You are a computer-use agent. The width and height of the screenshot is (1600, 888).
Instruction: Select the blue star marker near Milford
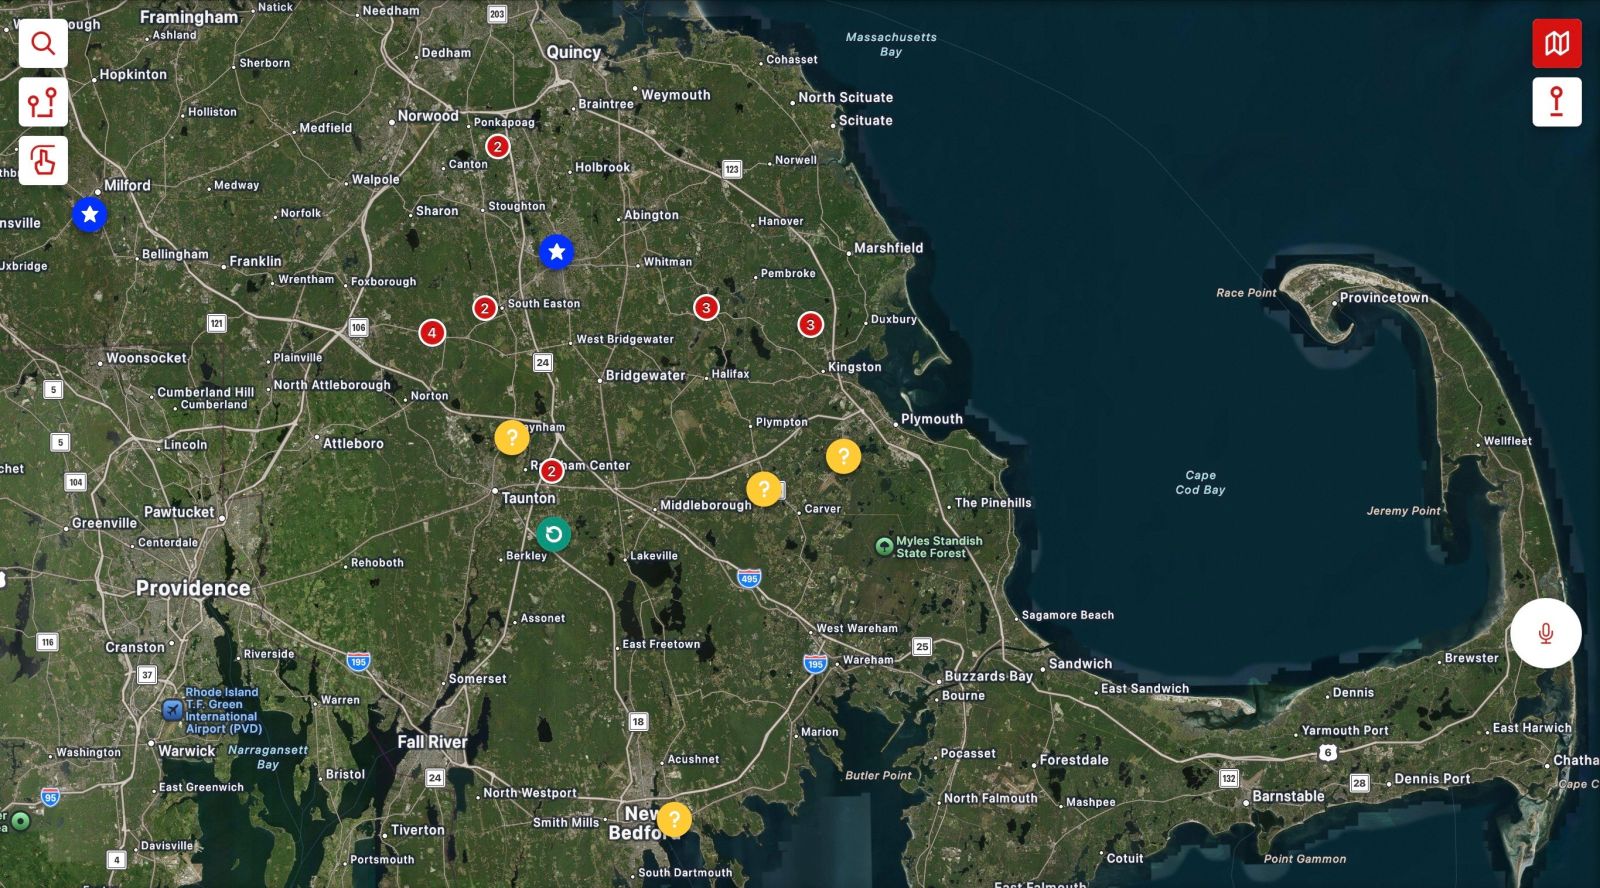[x=90, y=214]
